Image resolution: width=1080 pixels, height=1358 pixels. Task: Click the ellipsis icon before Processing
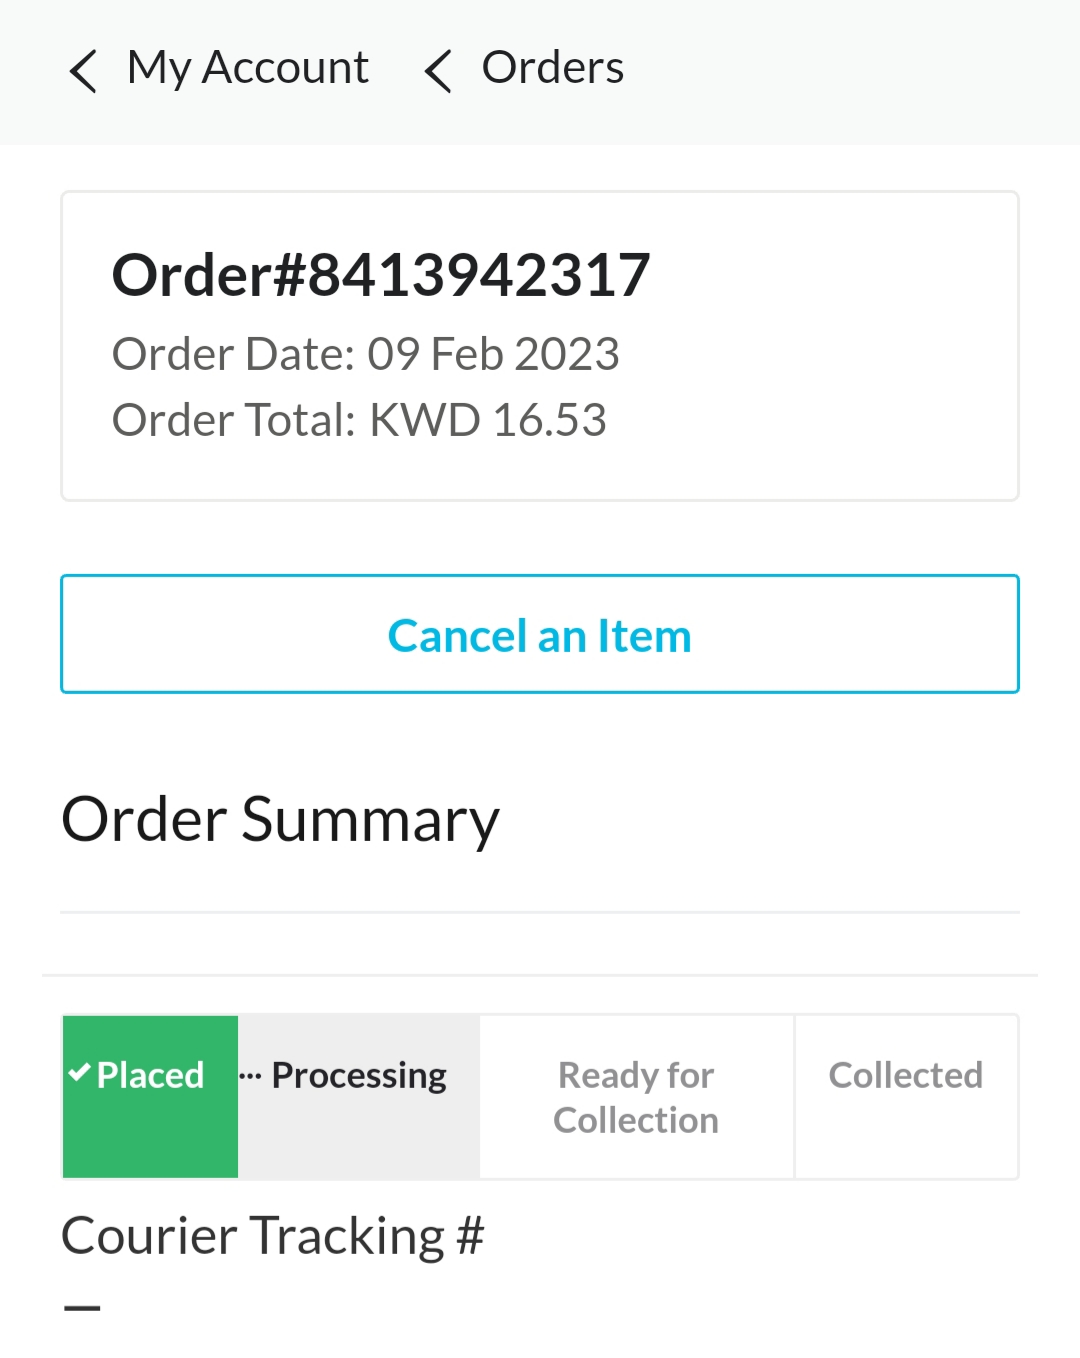click(x=250, y=1076)
